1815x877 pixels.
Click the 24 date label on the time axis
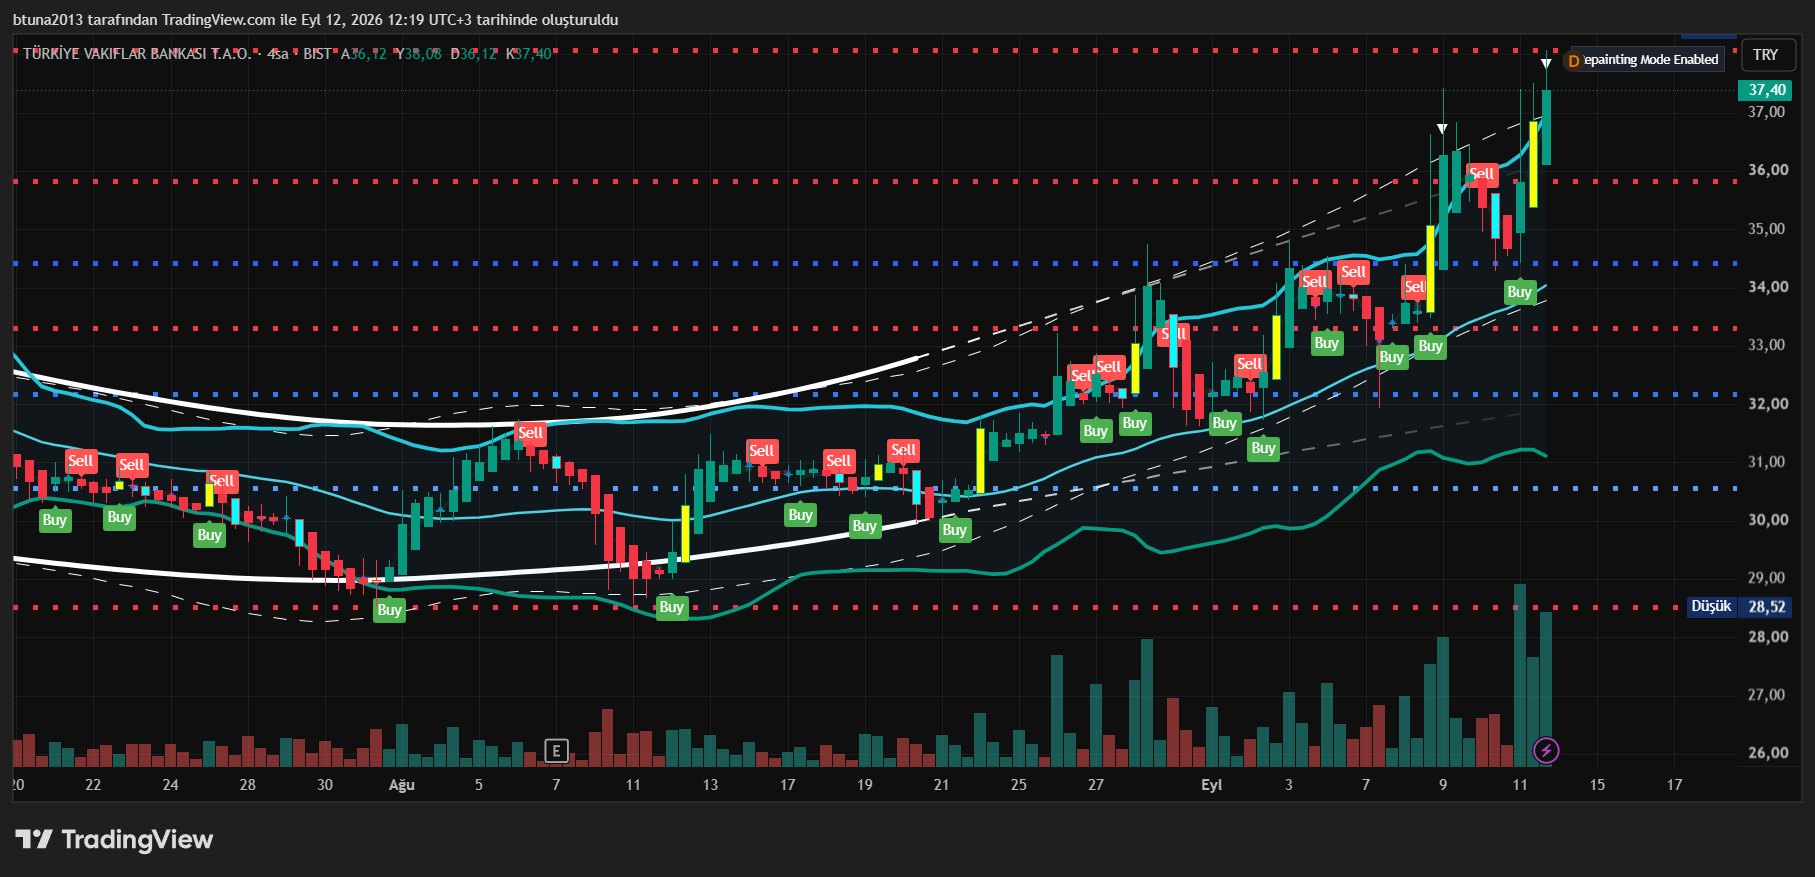pos(170,785)
